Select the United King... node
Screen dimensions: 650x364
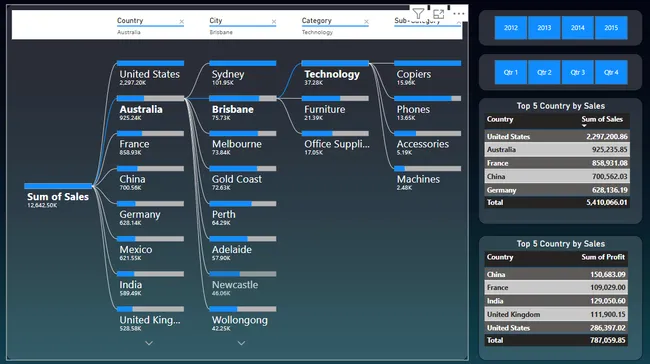click(150, 319)
